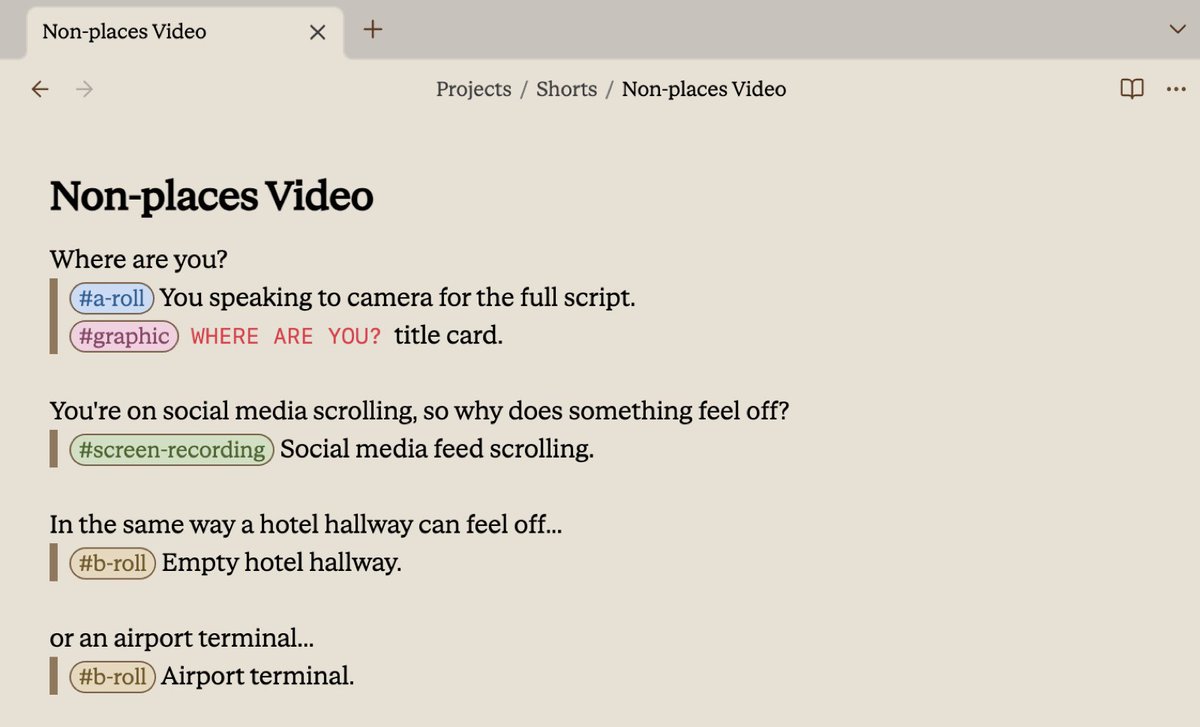Viewport: 1200px width, 727px height.
Task: Click 'Social media feed scrolling.' text
Action: [437, 450]
